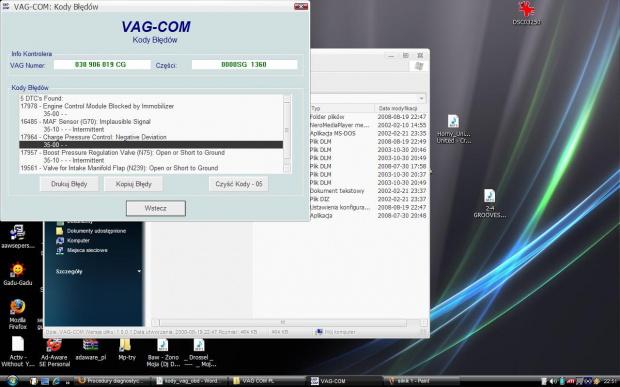The height and width of the screenshot is (387, 620).
Task: Select DTC 19561 Valve for Intake Manifold Flap
Action: coord(119,168)
